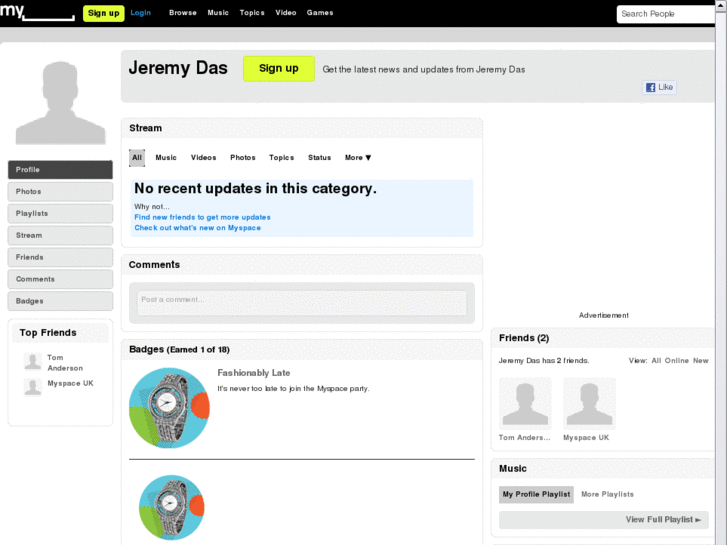
Task: Open Myspace UK thumbnail in Friends panel
Action: [x=589, y=403]
